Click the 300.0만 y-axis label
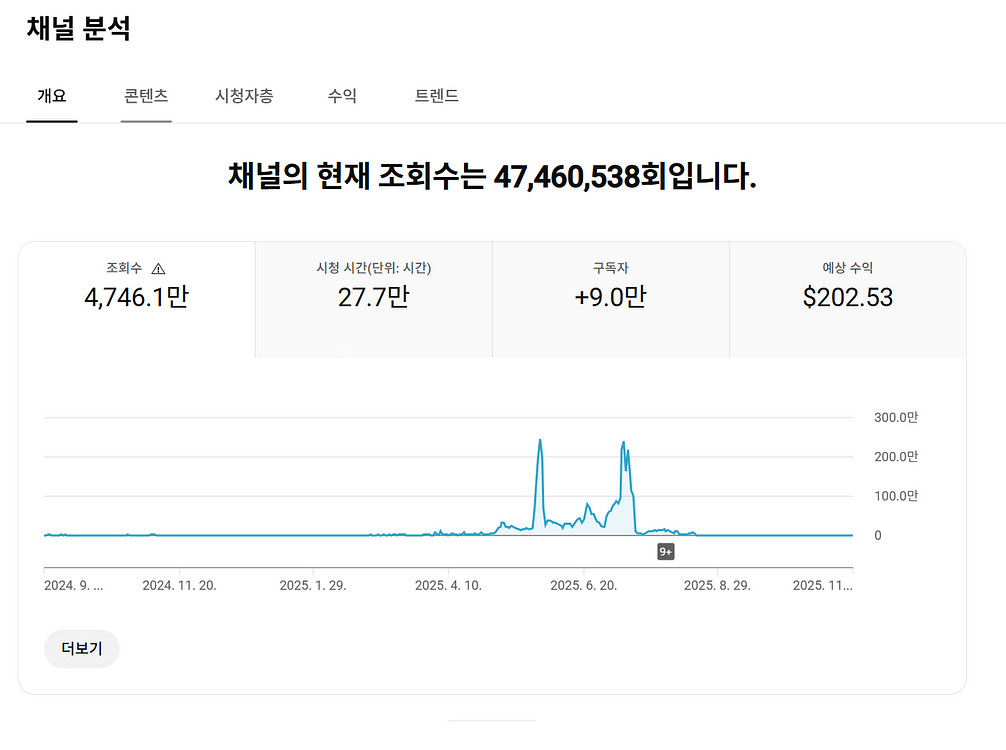 tap(896, 417)
